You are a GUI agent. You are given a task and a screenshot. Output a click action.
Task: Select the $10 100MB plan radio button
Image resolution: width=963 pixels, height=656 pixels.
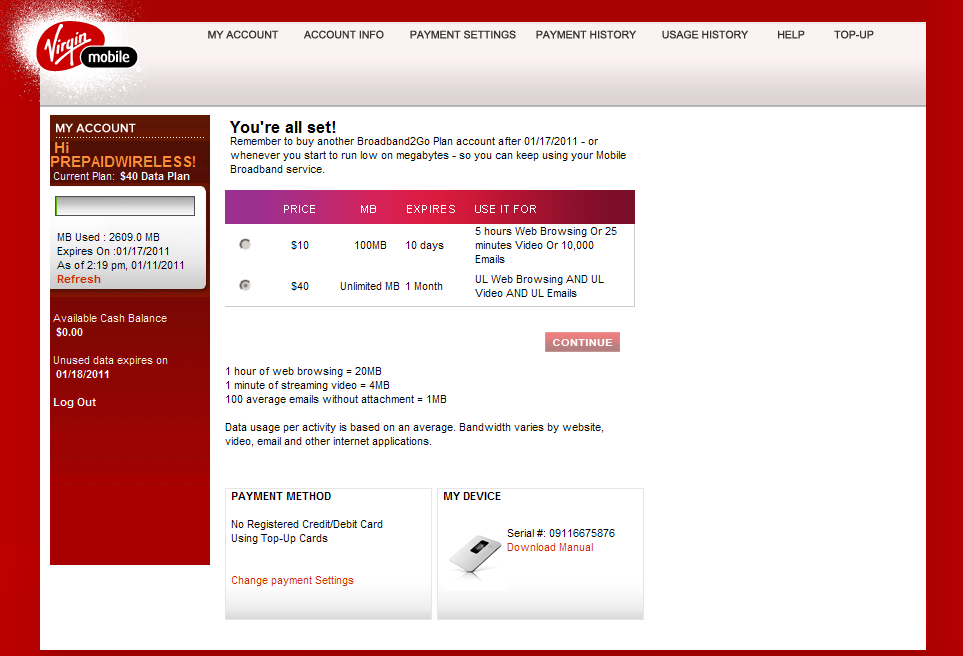[x=245, y=244]
